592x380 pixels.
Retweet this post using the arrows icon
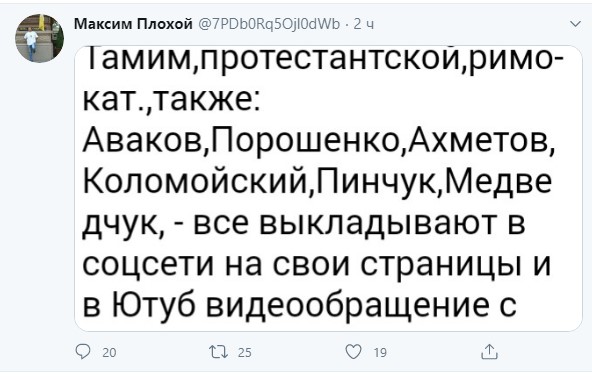[219, 352]
